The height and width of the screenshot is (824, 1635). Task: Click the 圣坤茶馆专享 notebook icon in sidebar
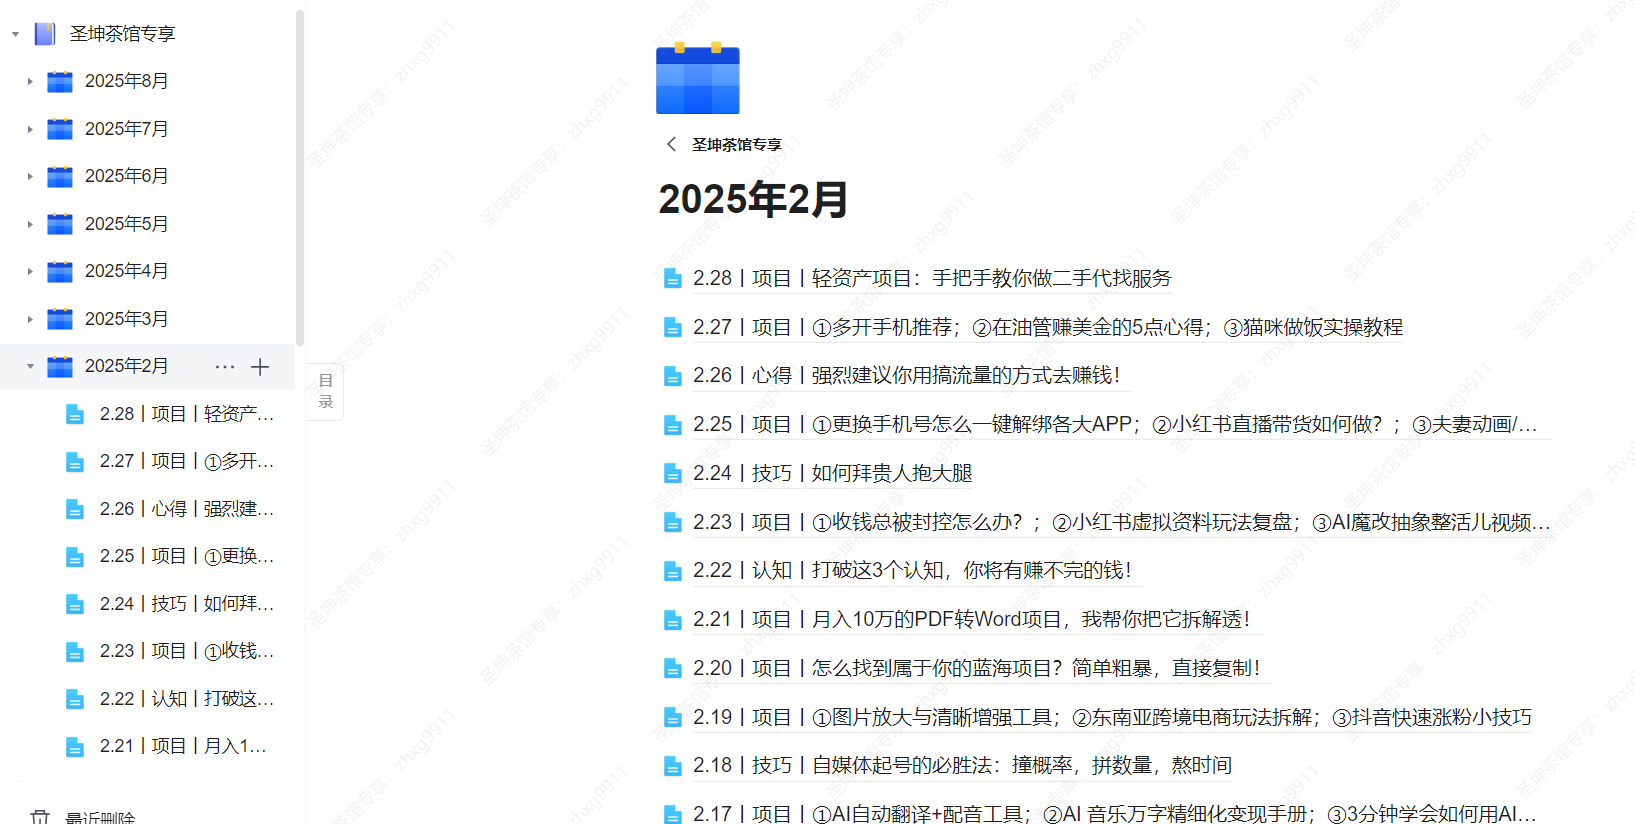(45, 34)
